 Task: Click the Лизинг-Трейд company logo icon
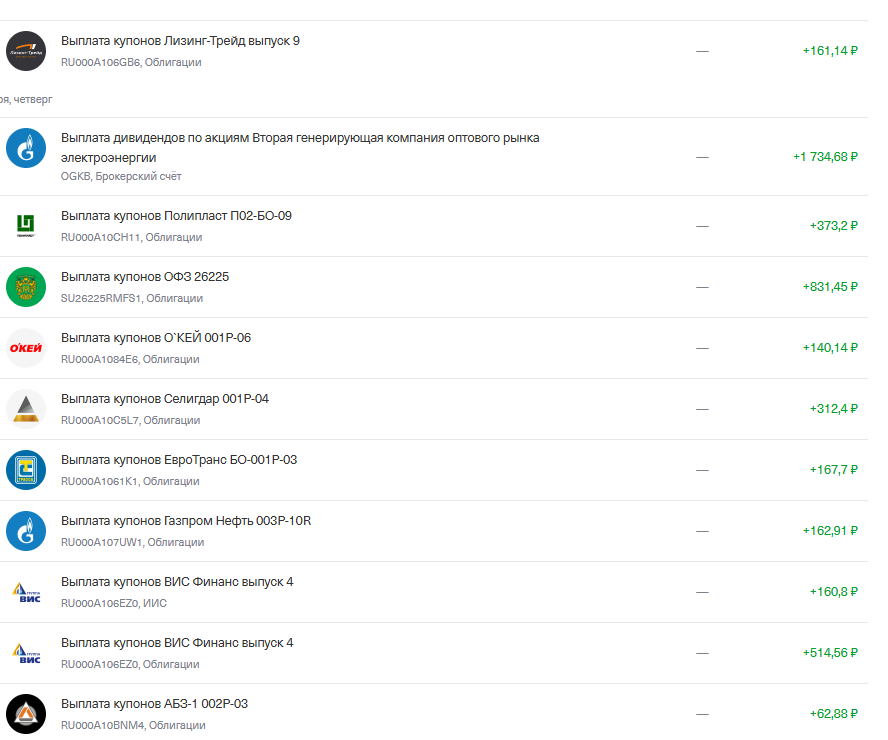click(x=26, y=51)
